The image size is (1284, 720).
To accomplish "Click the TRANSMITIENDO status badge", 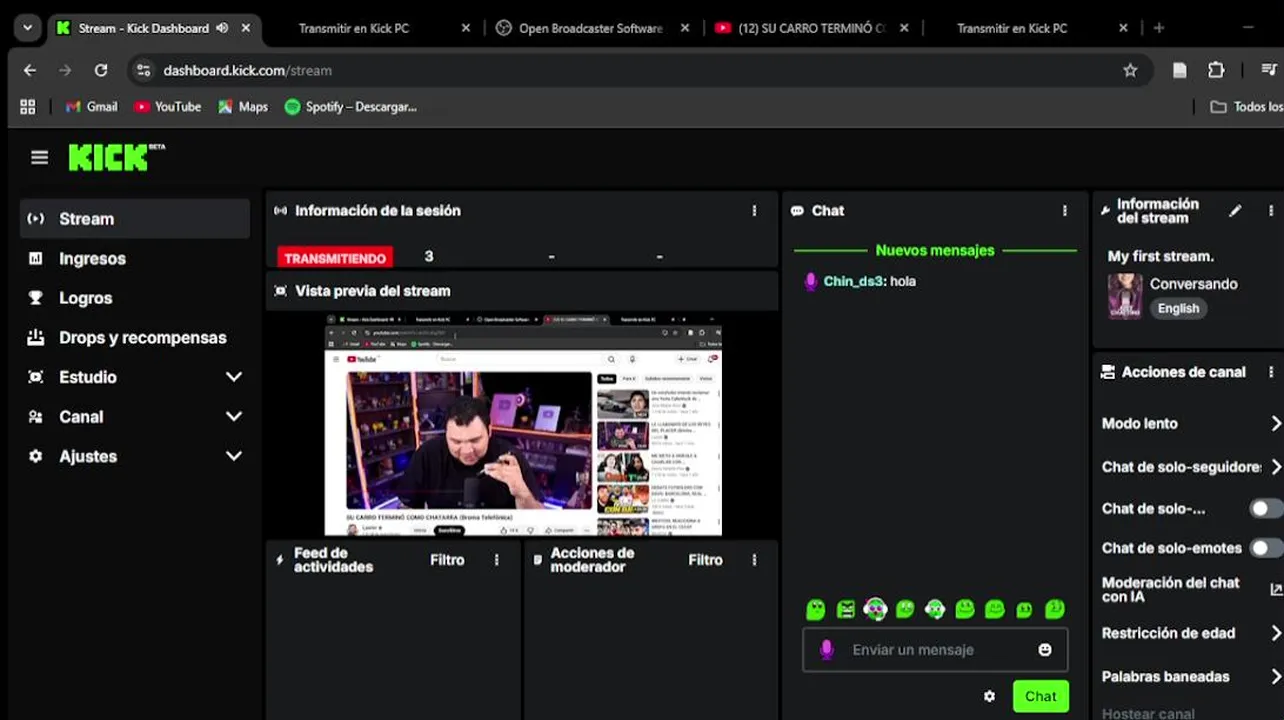I will pos(335,258).
